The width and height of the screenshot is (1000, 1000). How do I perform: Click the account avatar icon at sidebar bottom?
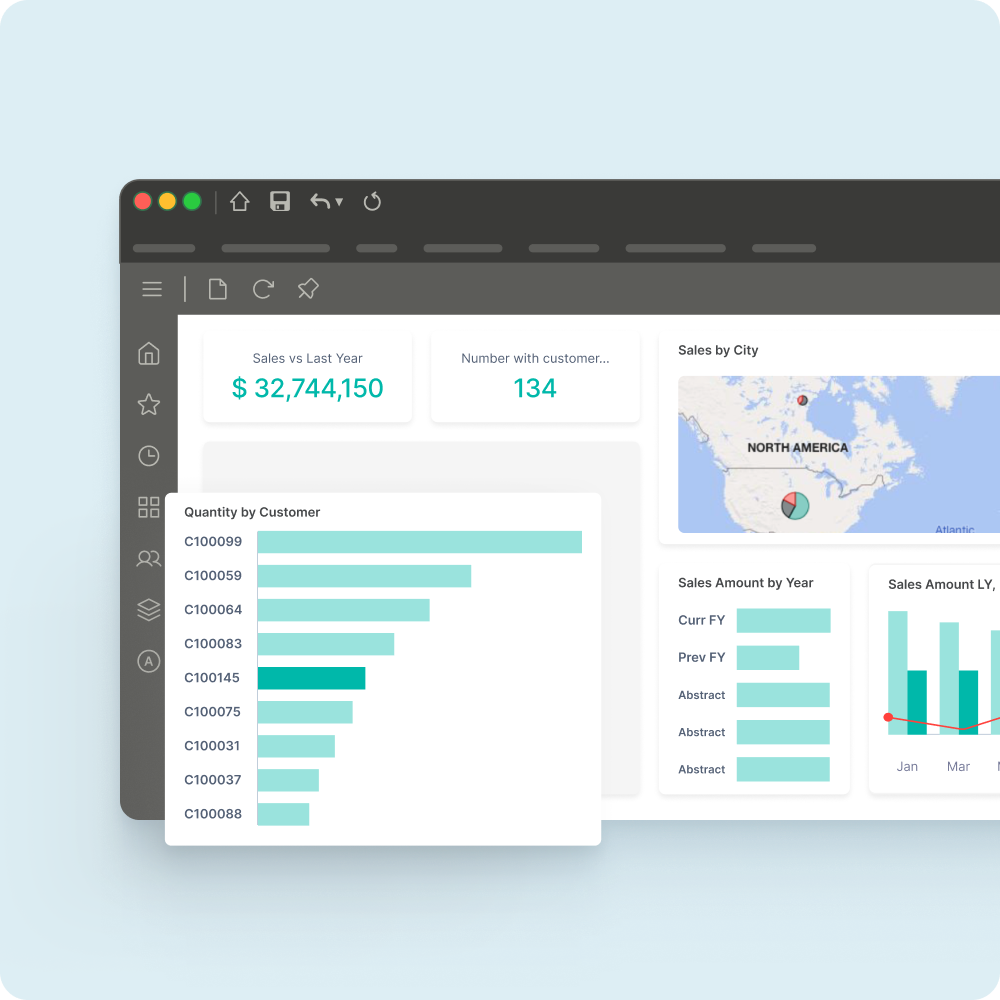(148, 661)
